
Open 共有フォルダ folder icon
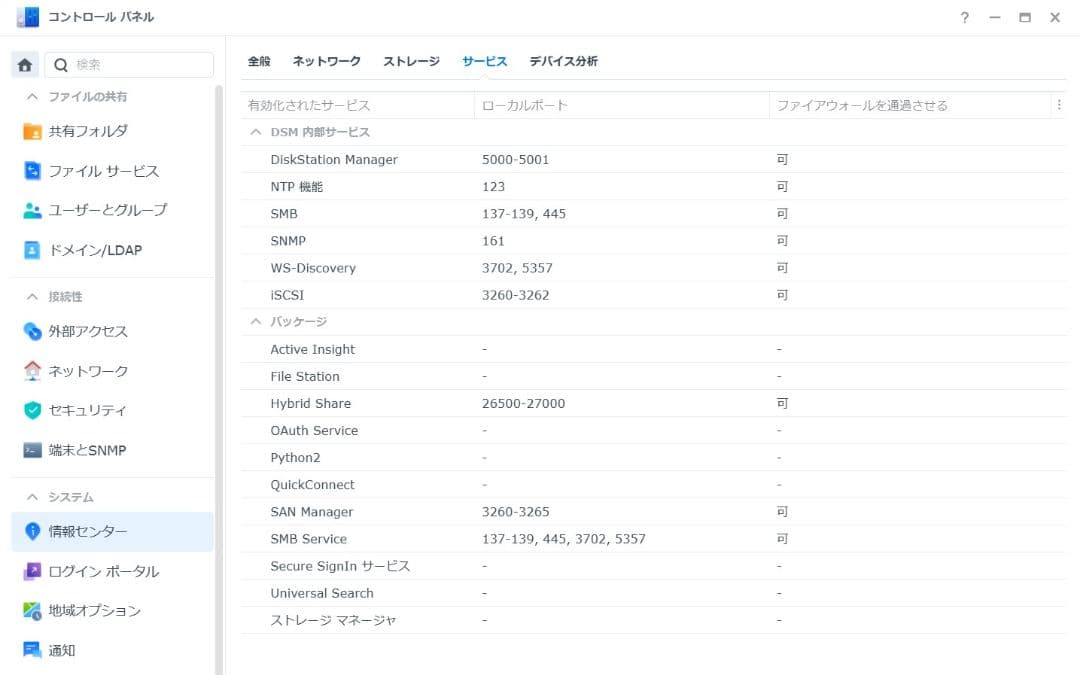tap(32, 131)
